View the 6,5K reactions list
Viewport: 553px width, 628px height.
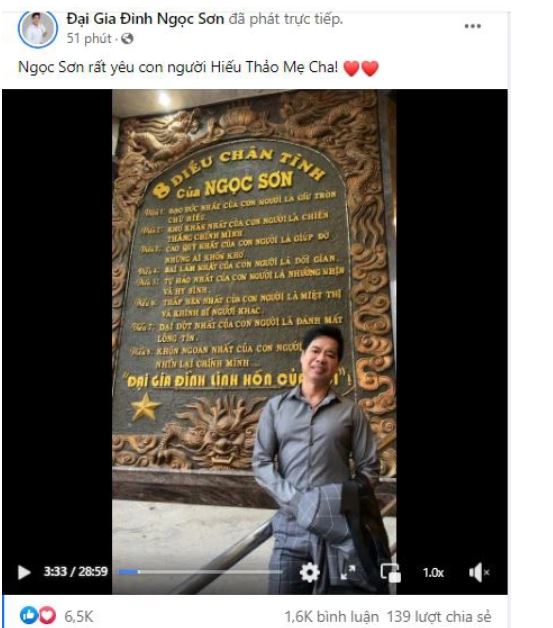79,616
